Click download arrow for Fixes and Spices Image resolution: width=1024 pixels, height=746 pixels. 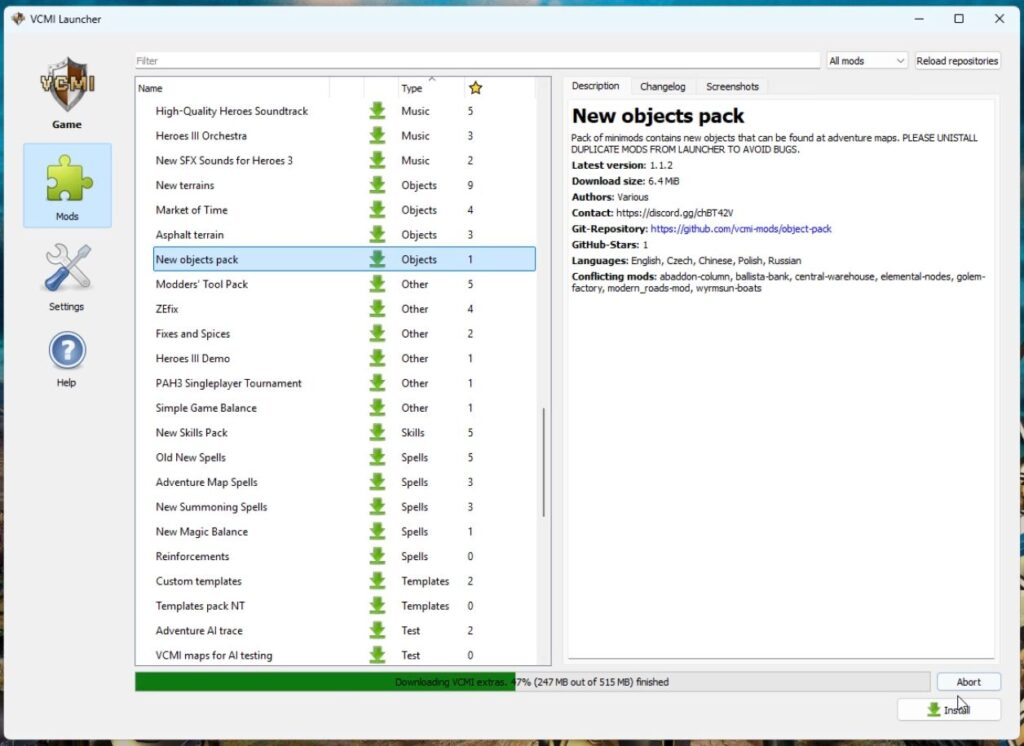coord(377,334)
